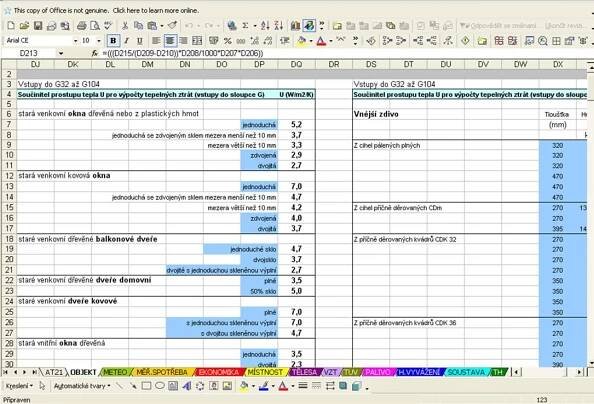Toggle center alignment button
Viewport: 594px width, 404px height.
point(170,41)
